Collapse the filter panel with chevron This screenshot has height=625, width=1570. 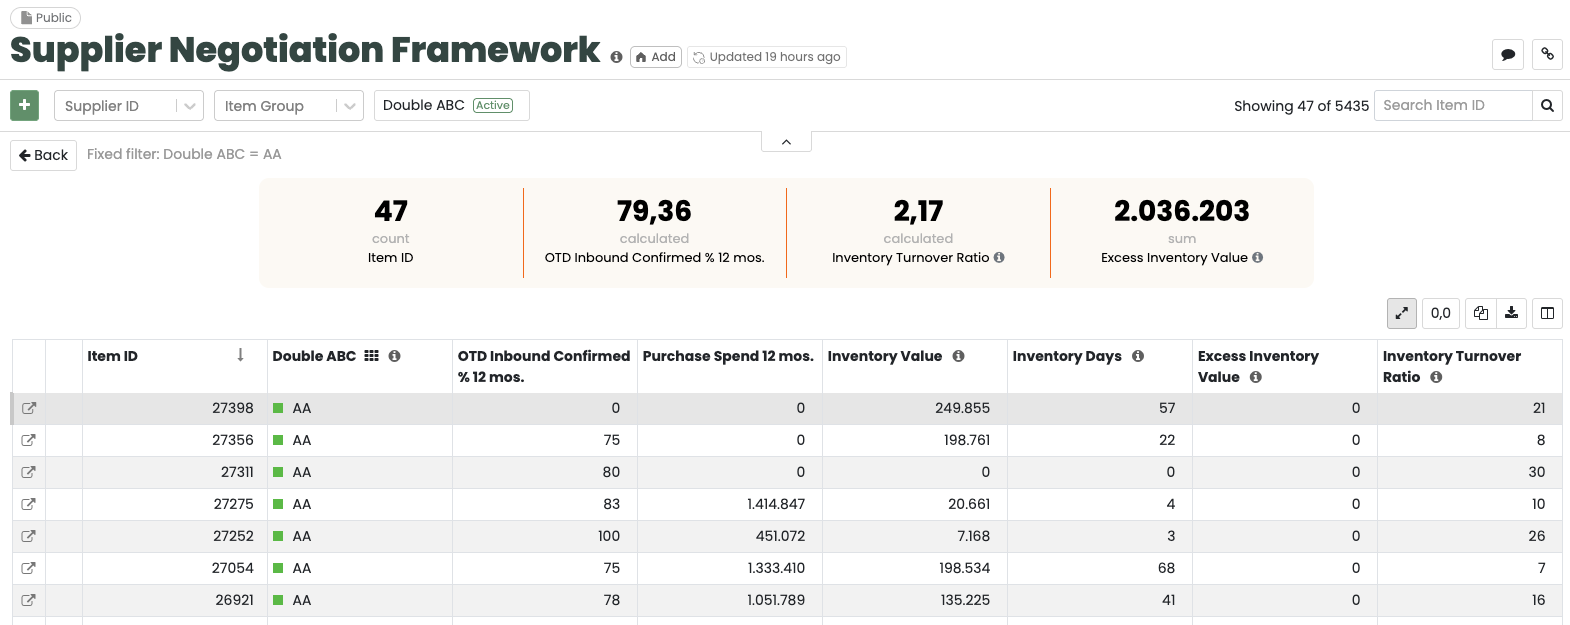click(x=786, y=142)
